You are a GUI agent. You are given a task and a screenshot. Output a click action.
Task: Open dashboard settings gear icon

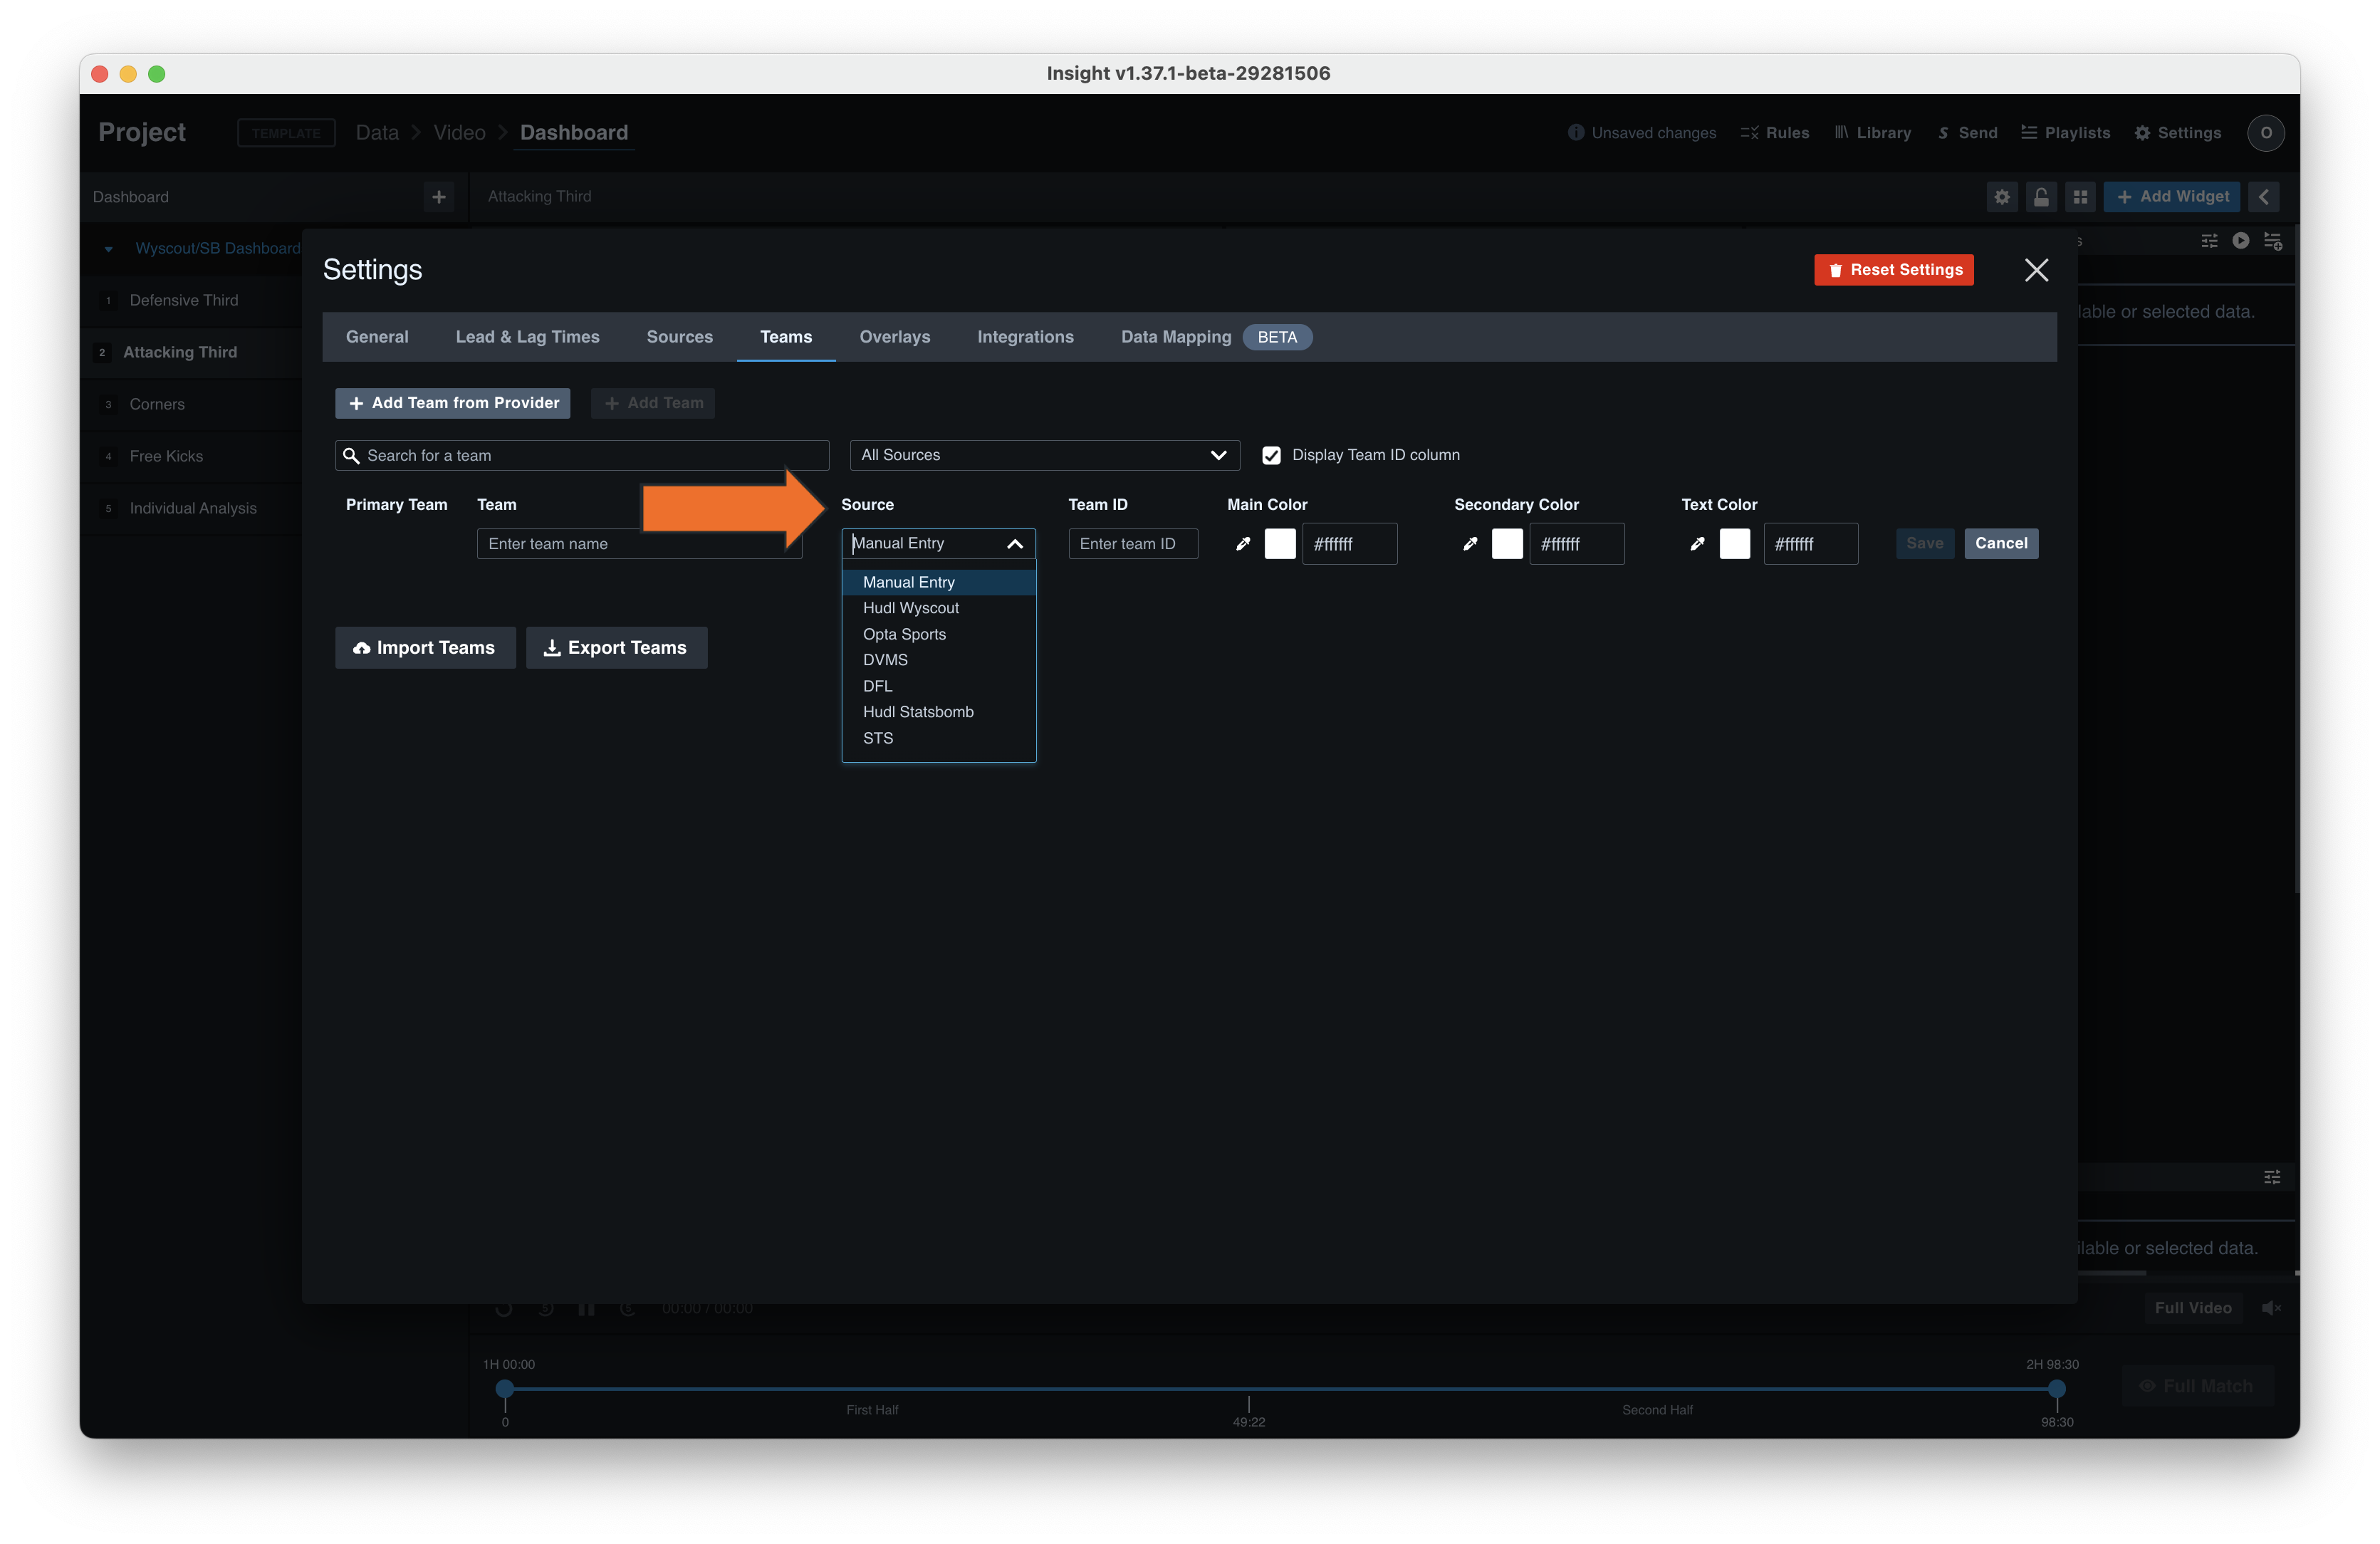(x=2001, y=197)
